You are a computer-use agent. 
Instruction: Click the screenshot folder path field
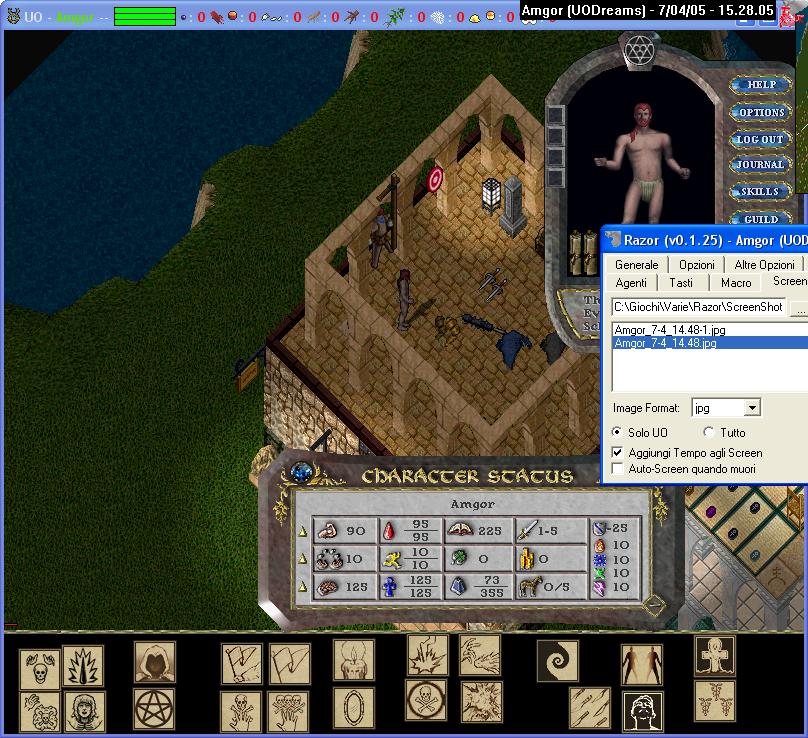click(x=698, y=307)
